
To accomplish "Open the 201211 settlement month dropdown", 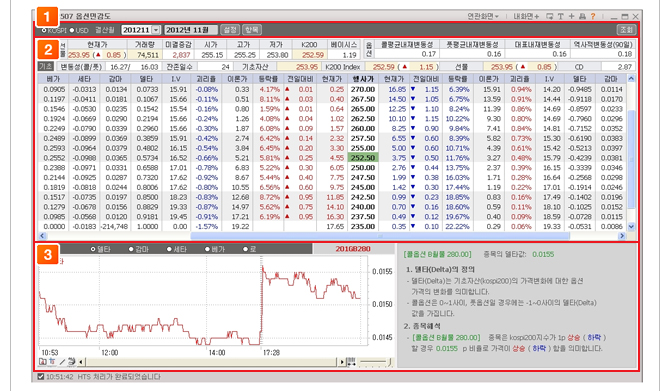I will 156,30.
